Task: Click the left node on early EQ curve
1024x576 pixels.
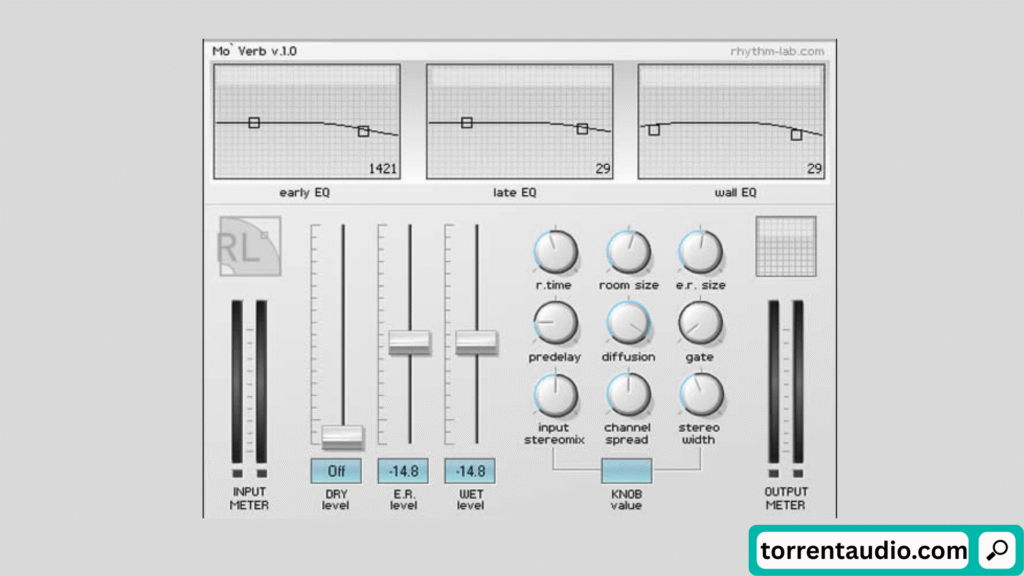Action: tap(254, 122)
